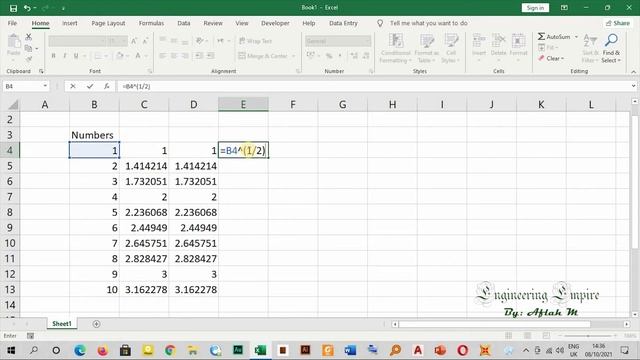
Task: Open Conditional Formatting menu
Action: pos(395,49)
